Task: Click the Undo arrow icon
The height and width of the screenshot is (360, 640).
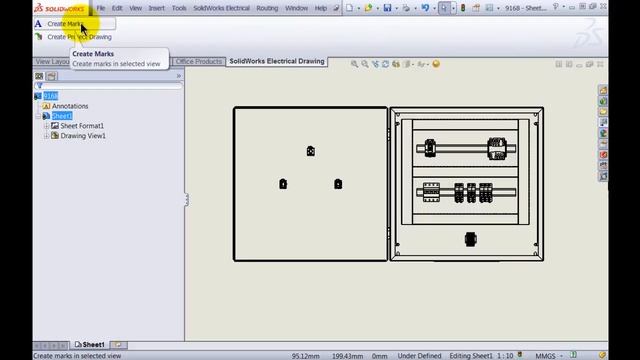Action: pyautogui.click(x=425, y=8)
